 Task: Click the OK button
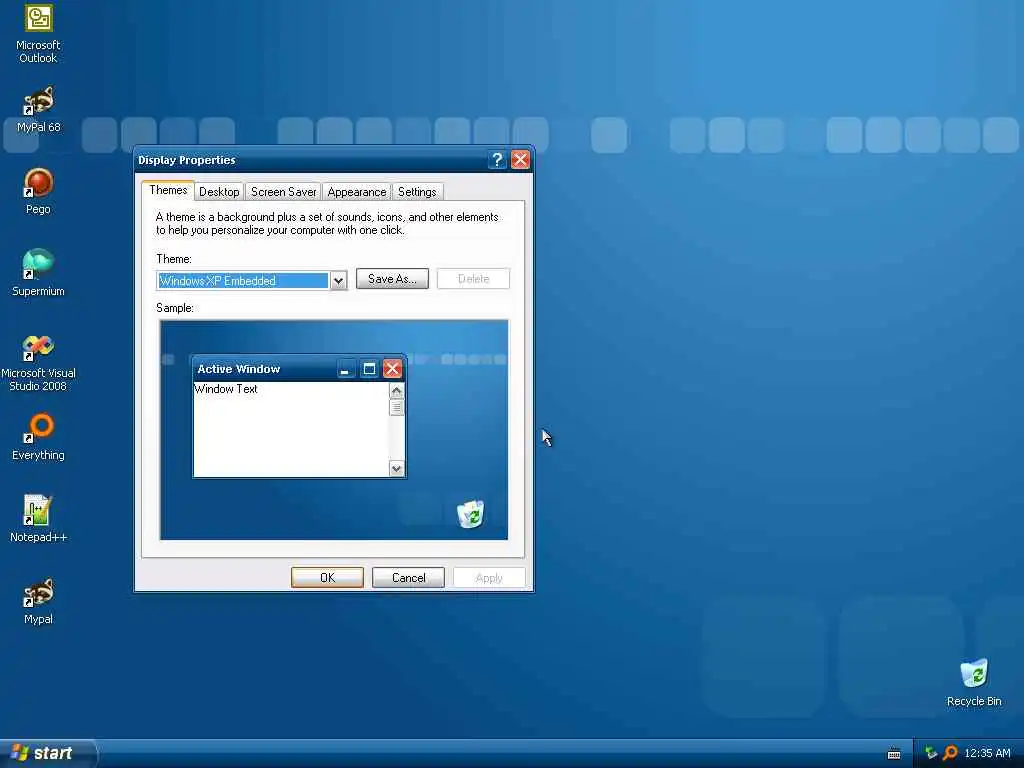(327, 578)
